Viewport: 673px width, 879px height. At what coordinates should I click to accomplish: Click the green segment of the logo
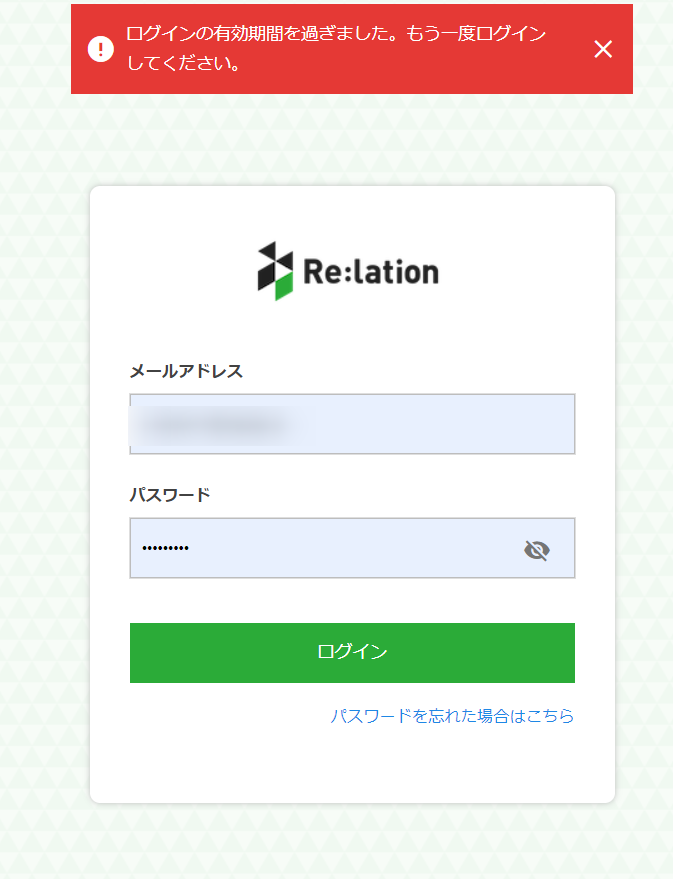(284, 288)
